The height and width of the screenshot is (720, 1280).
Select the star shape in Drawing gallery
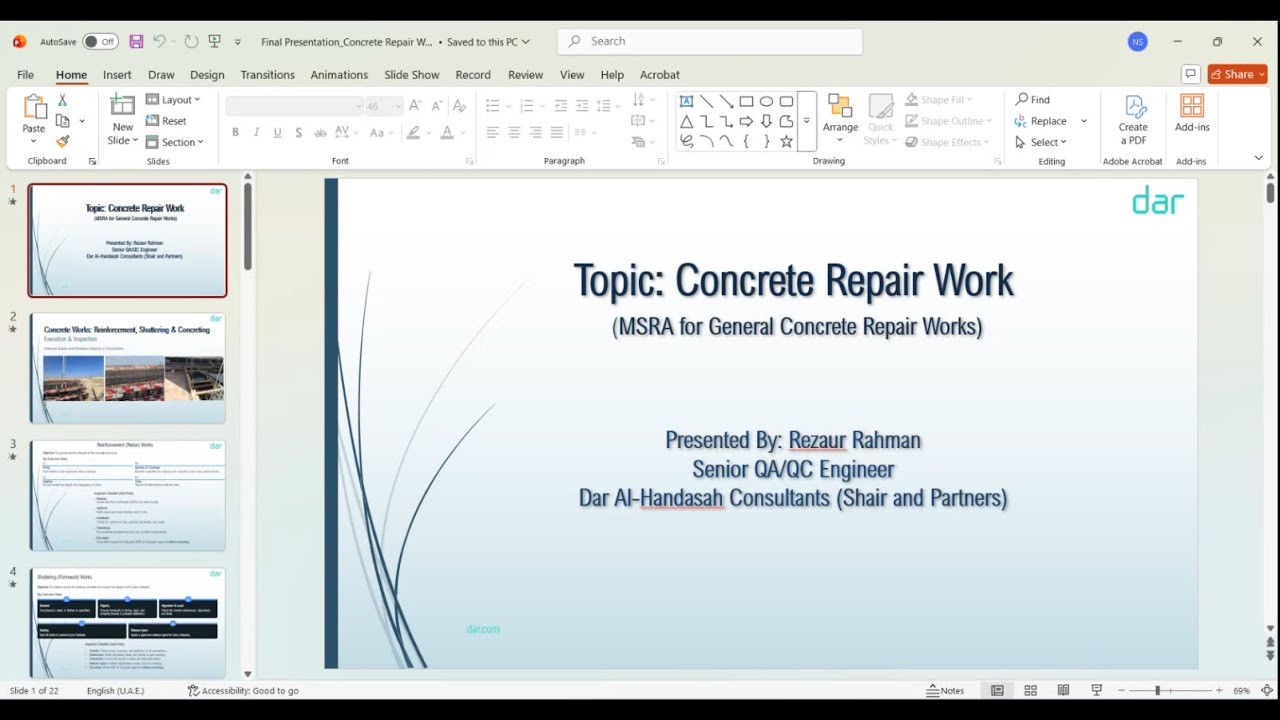pos(786,142)
